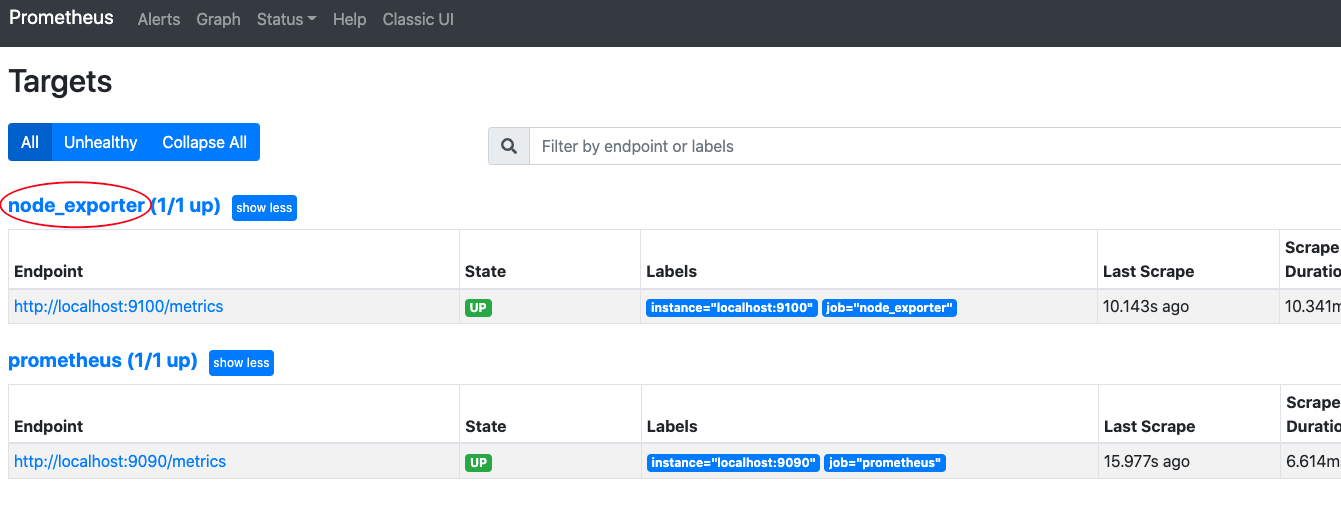Click the 10.143s ago last scrape value

pos(1146,306)
